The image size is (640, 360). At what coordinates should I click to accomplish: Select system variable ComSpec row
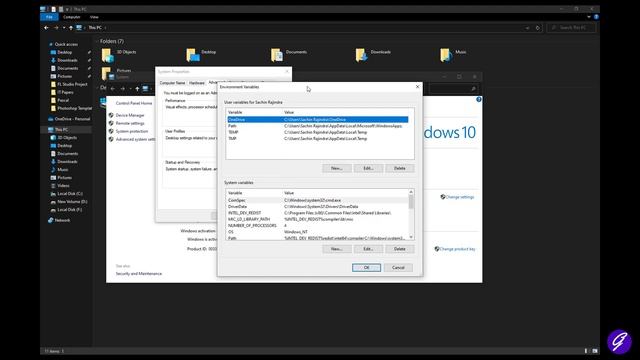coord(318,200)
